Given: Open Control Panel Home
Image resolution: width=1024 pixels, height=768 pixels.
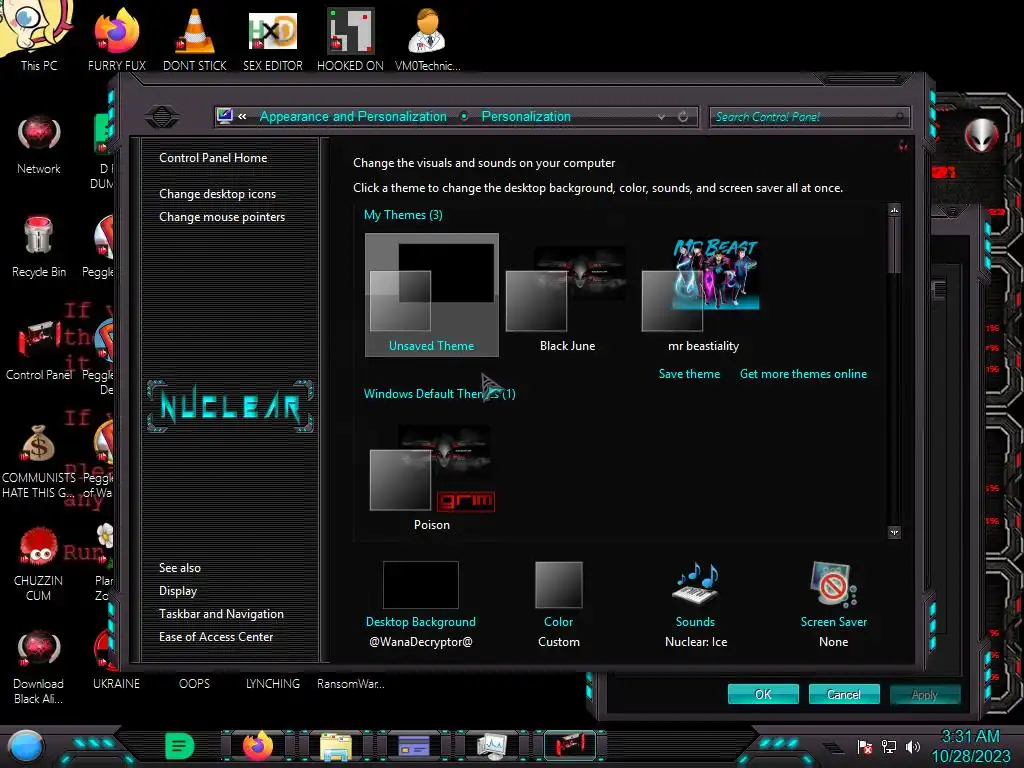Looking at the screenshot, I should pyautogui.click(x=213, y=157).
